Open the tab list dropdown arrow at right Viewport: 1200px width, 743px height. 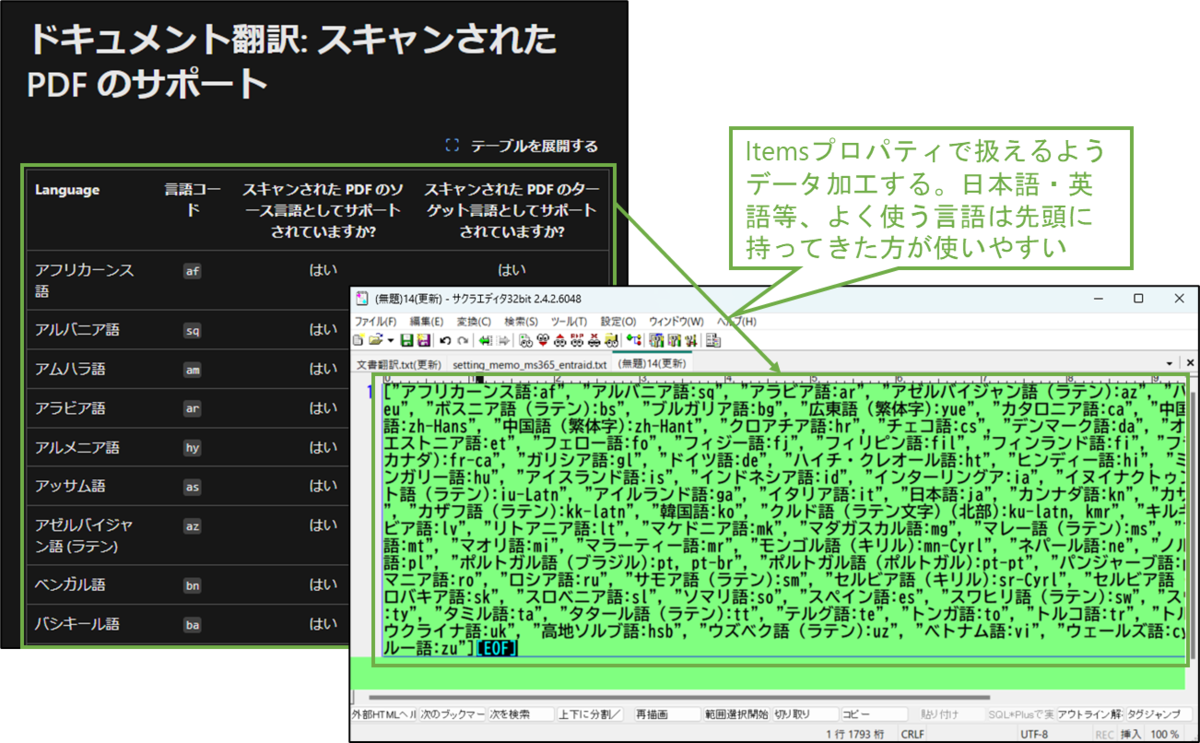tap(1170, 364)
